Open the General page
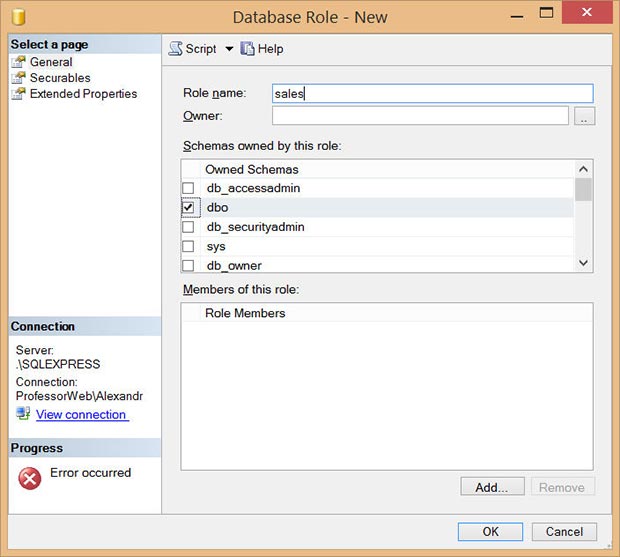Image resolution: width=620 pixels, height=557 pixels. [x=51, y=62]
